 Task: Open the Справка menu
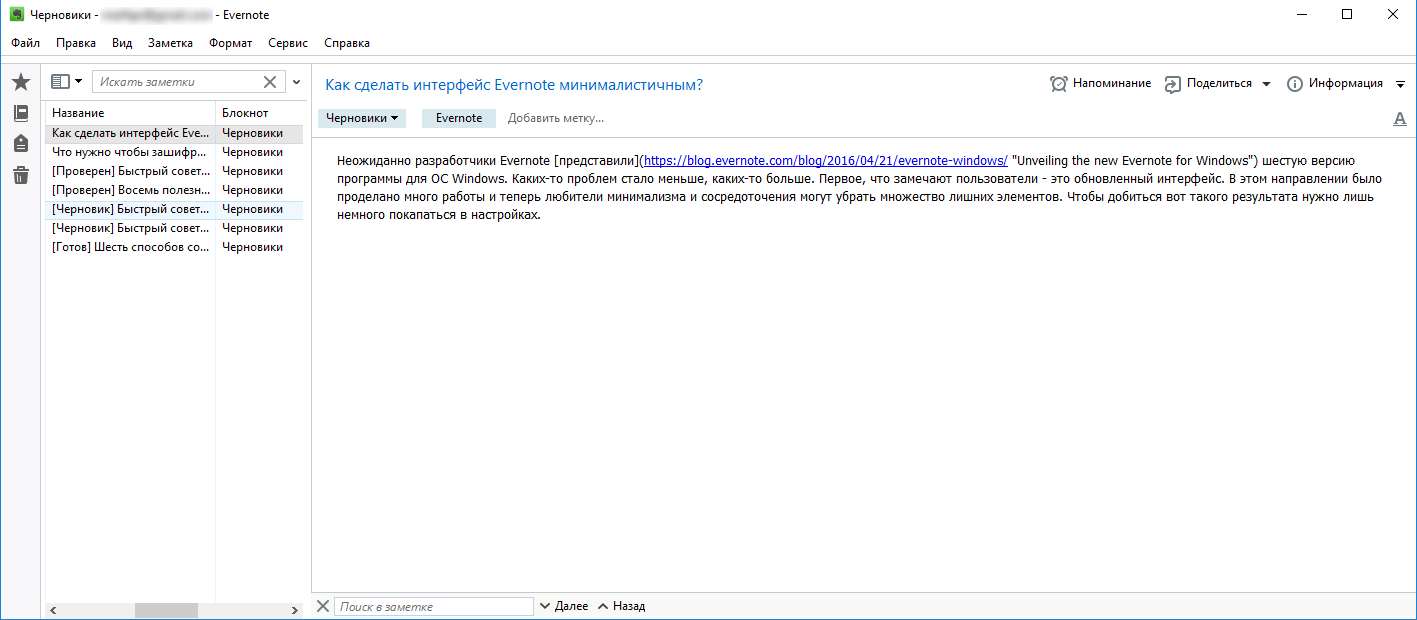point(347,43)
